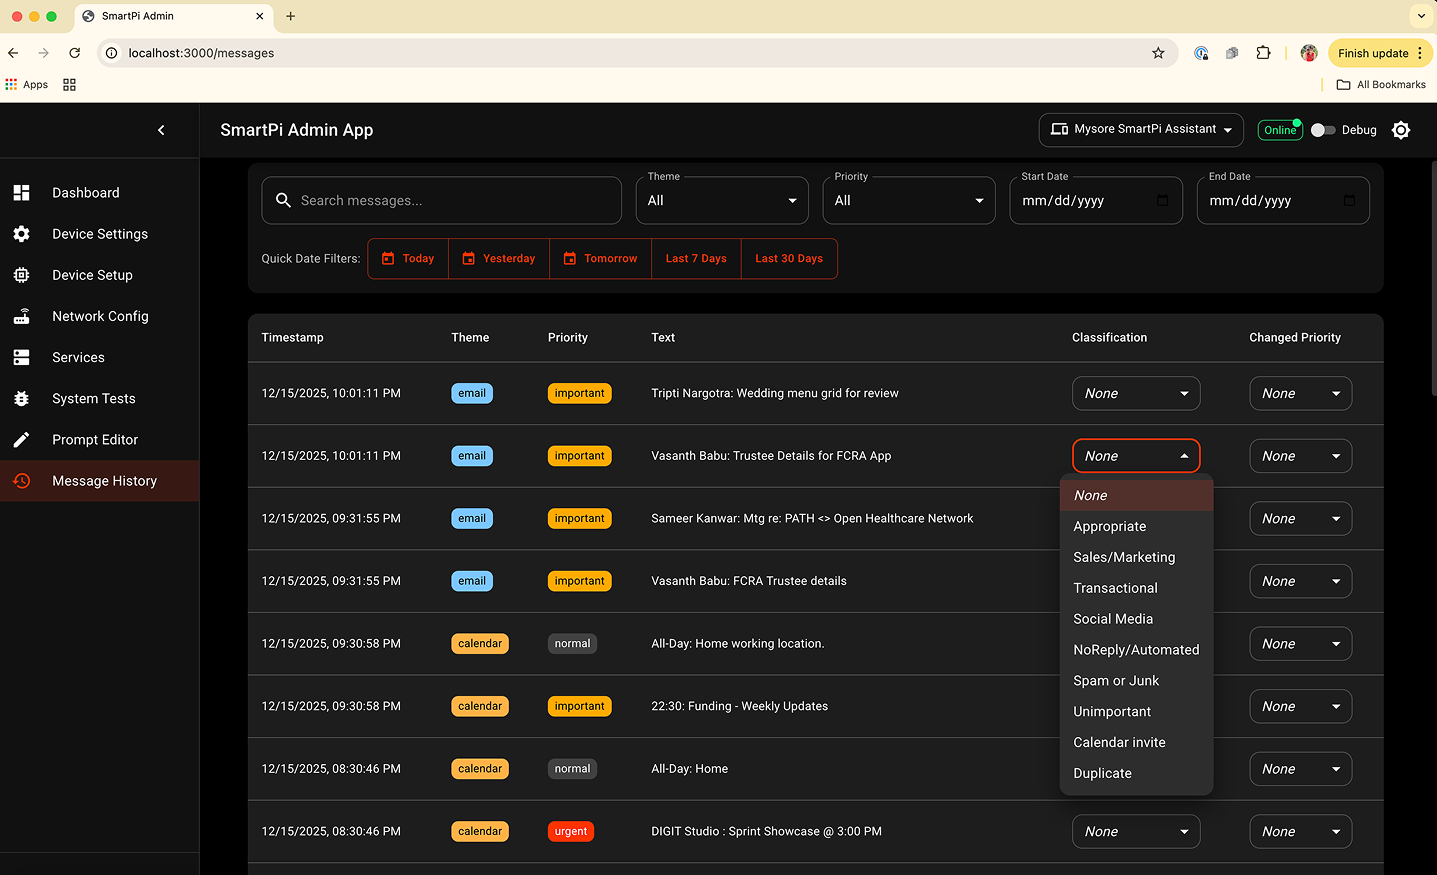The width and height of the screenshot is (1437, 875).
Task: Select the Prompt Editor pencil icon
Action: (21, 439)
